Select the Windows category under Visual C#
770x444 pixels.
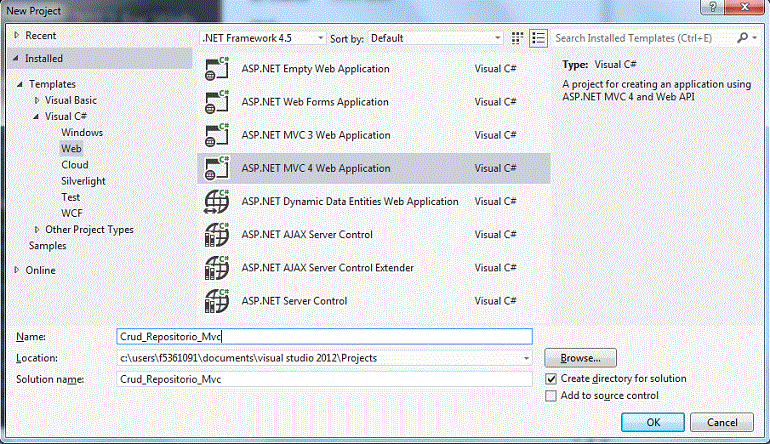82,132
